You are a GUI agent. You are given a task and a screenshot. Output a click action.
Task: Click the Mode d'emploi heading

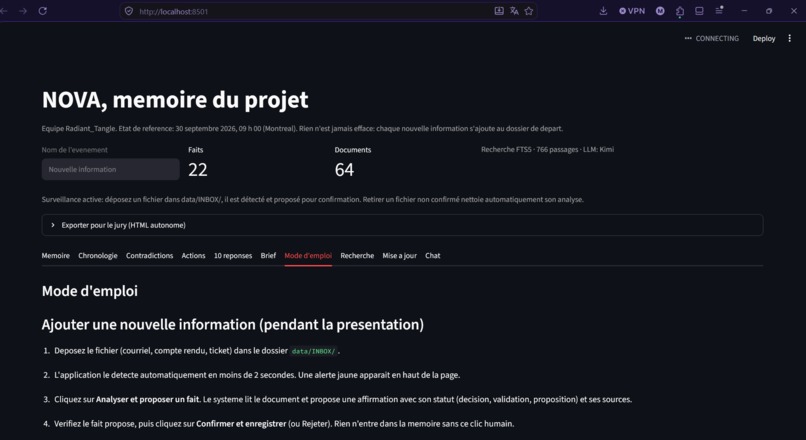[90, 291]
